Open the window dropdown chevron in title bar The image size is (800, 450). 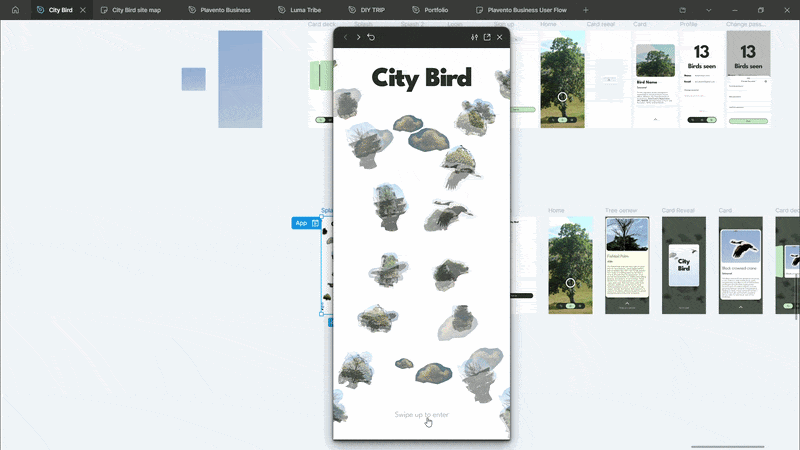[x=709, y=10]
